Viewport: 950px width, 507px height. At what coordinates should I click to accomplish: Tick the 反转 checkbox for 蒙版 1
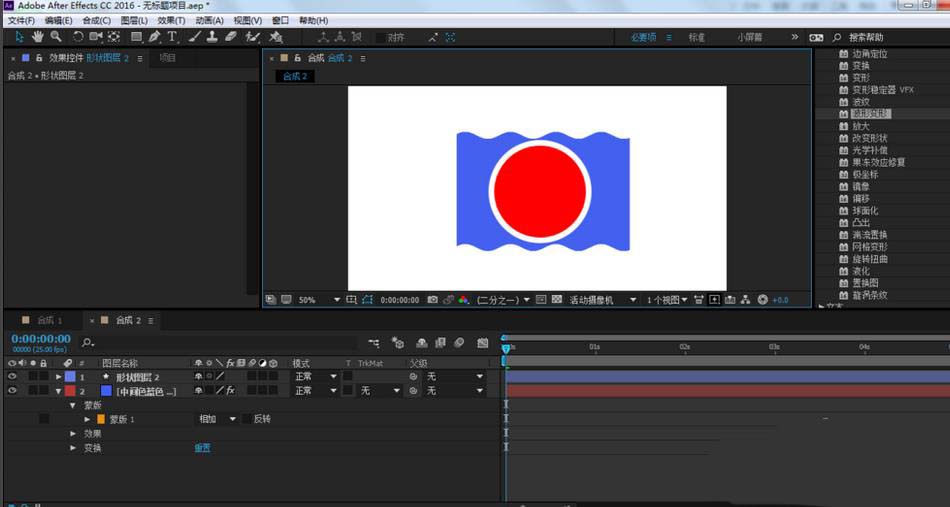click(247, 419)
